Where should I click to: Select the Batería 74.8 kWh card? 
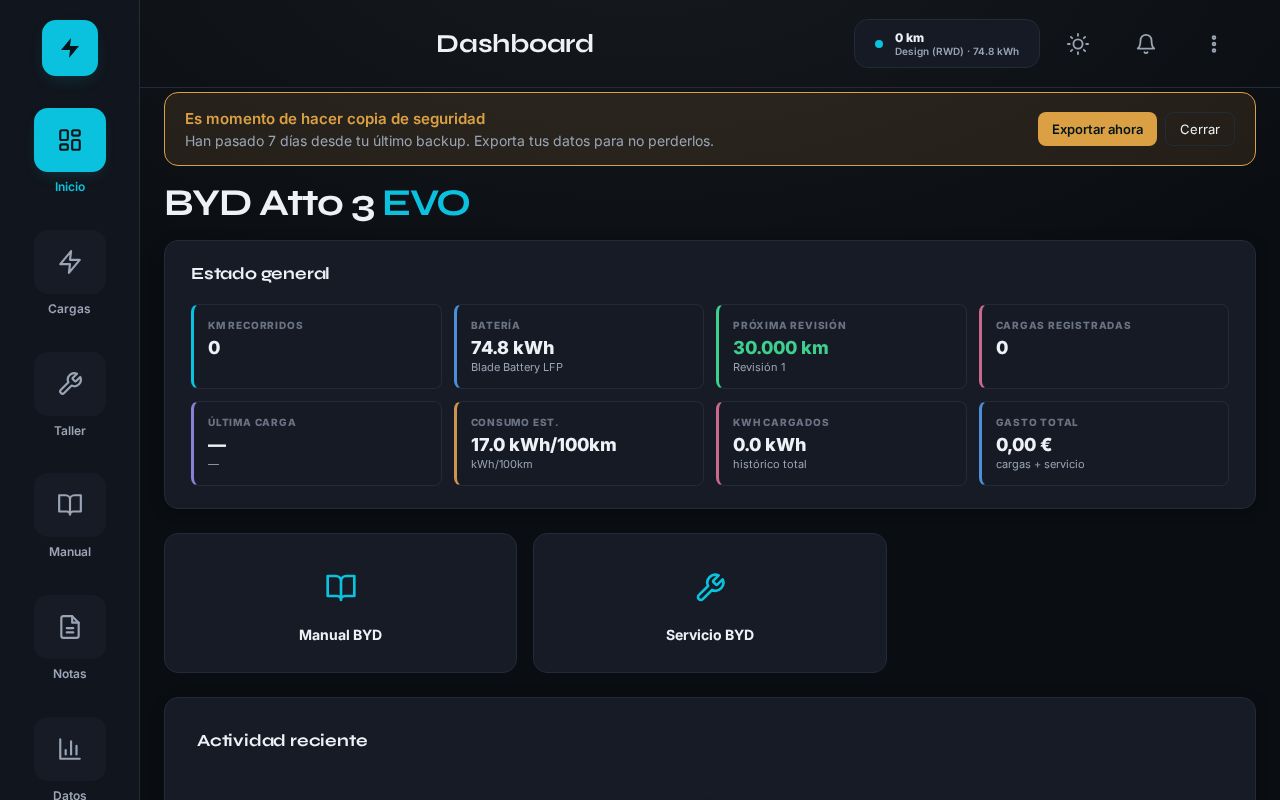coord(579,346)
